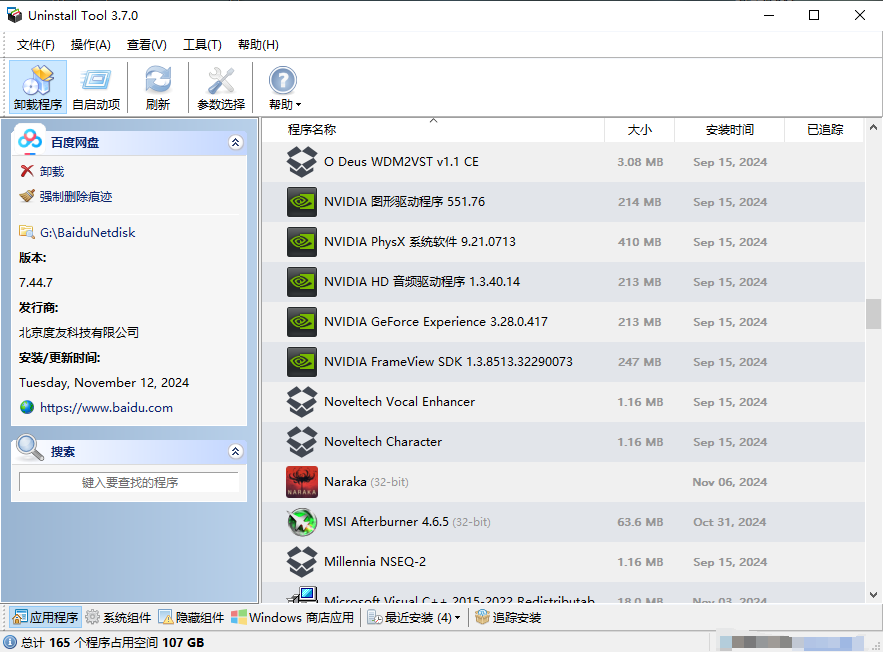The width and height of the screenshot is (883, 652).
Task: Open the 自启动项 startup items view
Action: tap(96, 87)
